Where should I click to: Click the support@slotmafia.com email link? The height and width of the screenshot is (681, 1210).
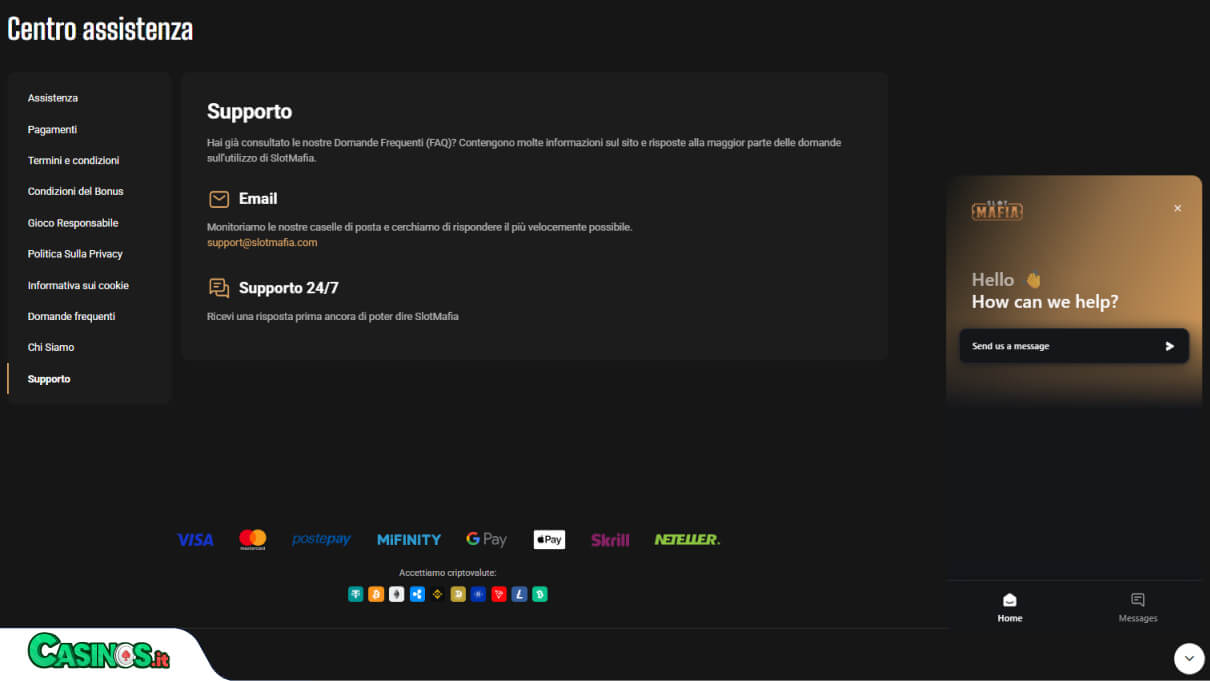tap(262, 242)
